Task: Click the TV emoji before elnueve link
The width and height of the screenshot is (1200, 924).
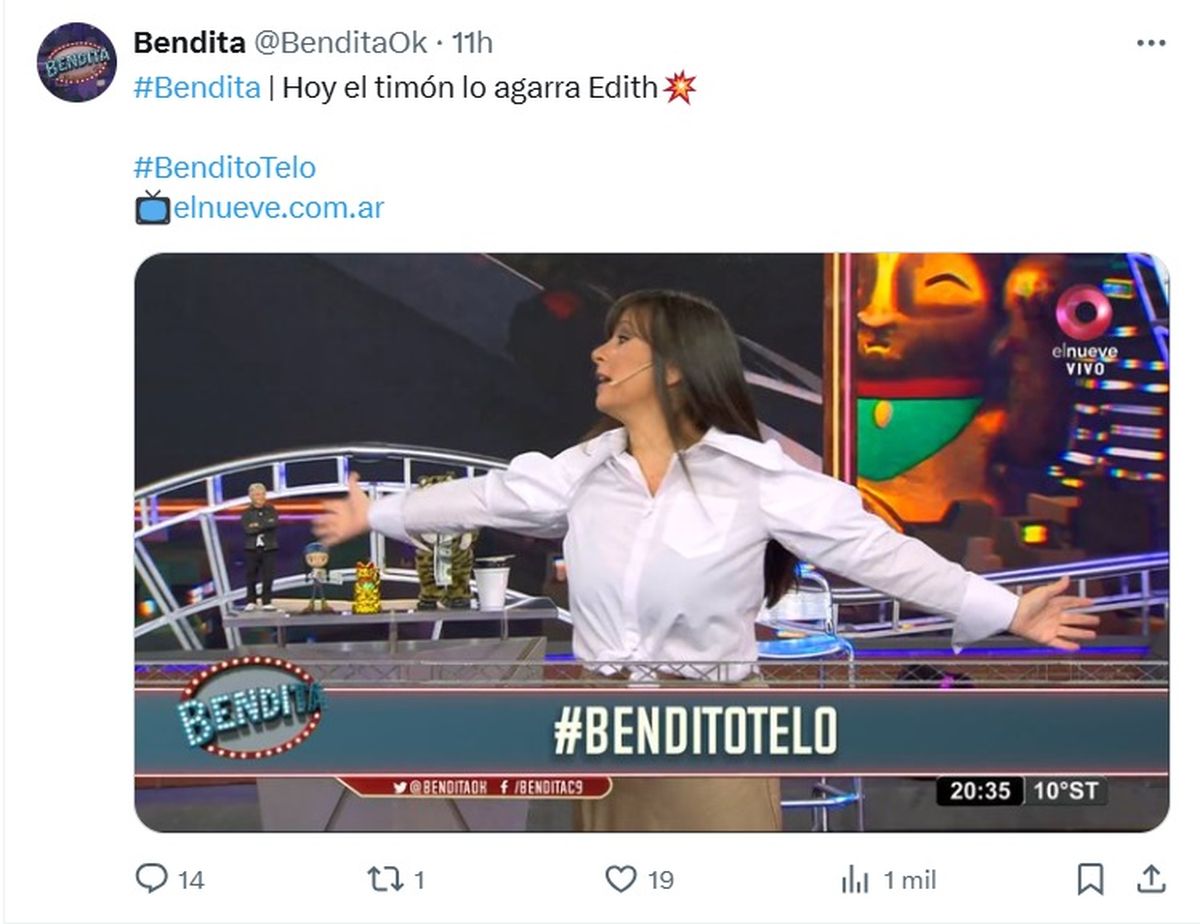Action: [153, 207]
